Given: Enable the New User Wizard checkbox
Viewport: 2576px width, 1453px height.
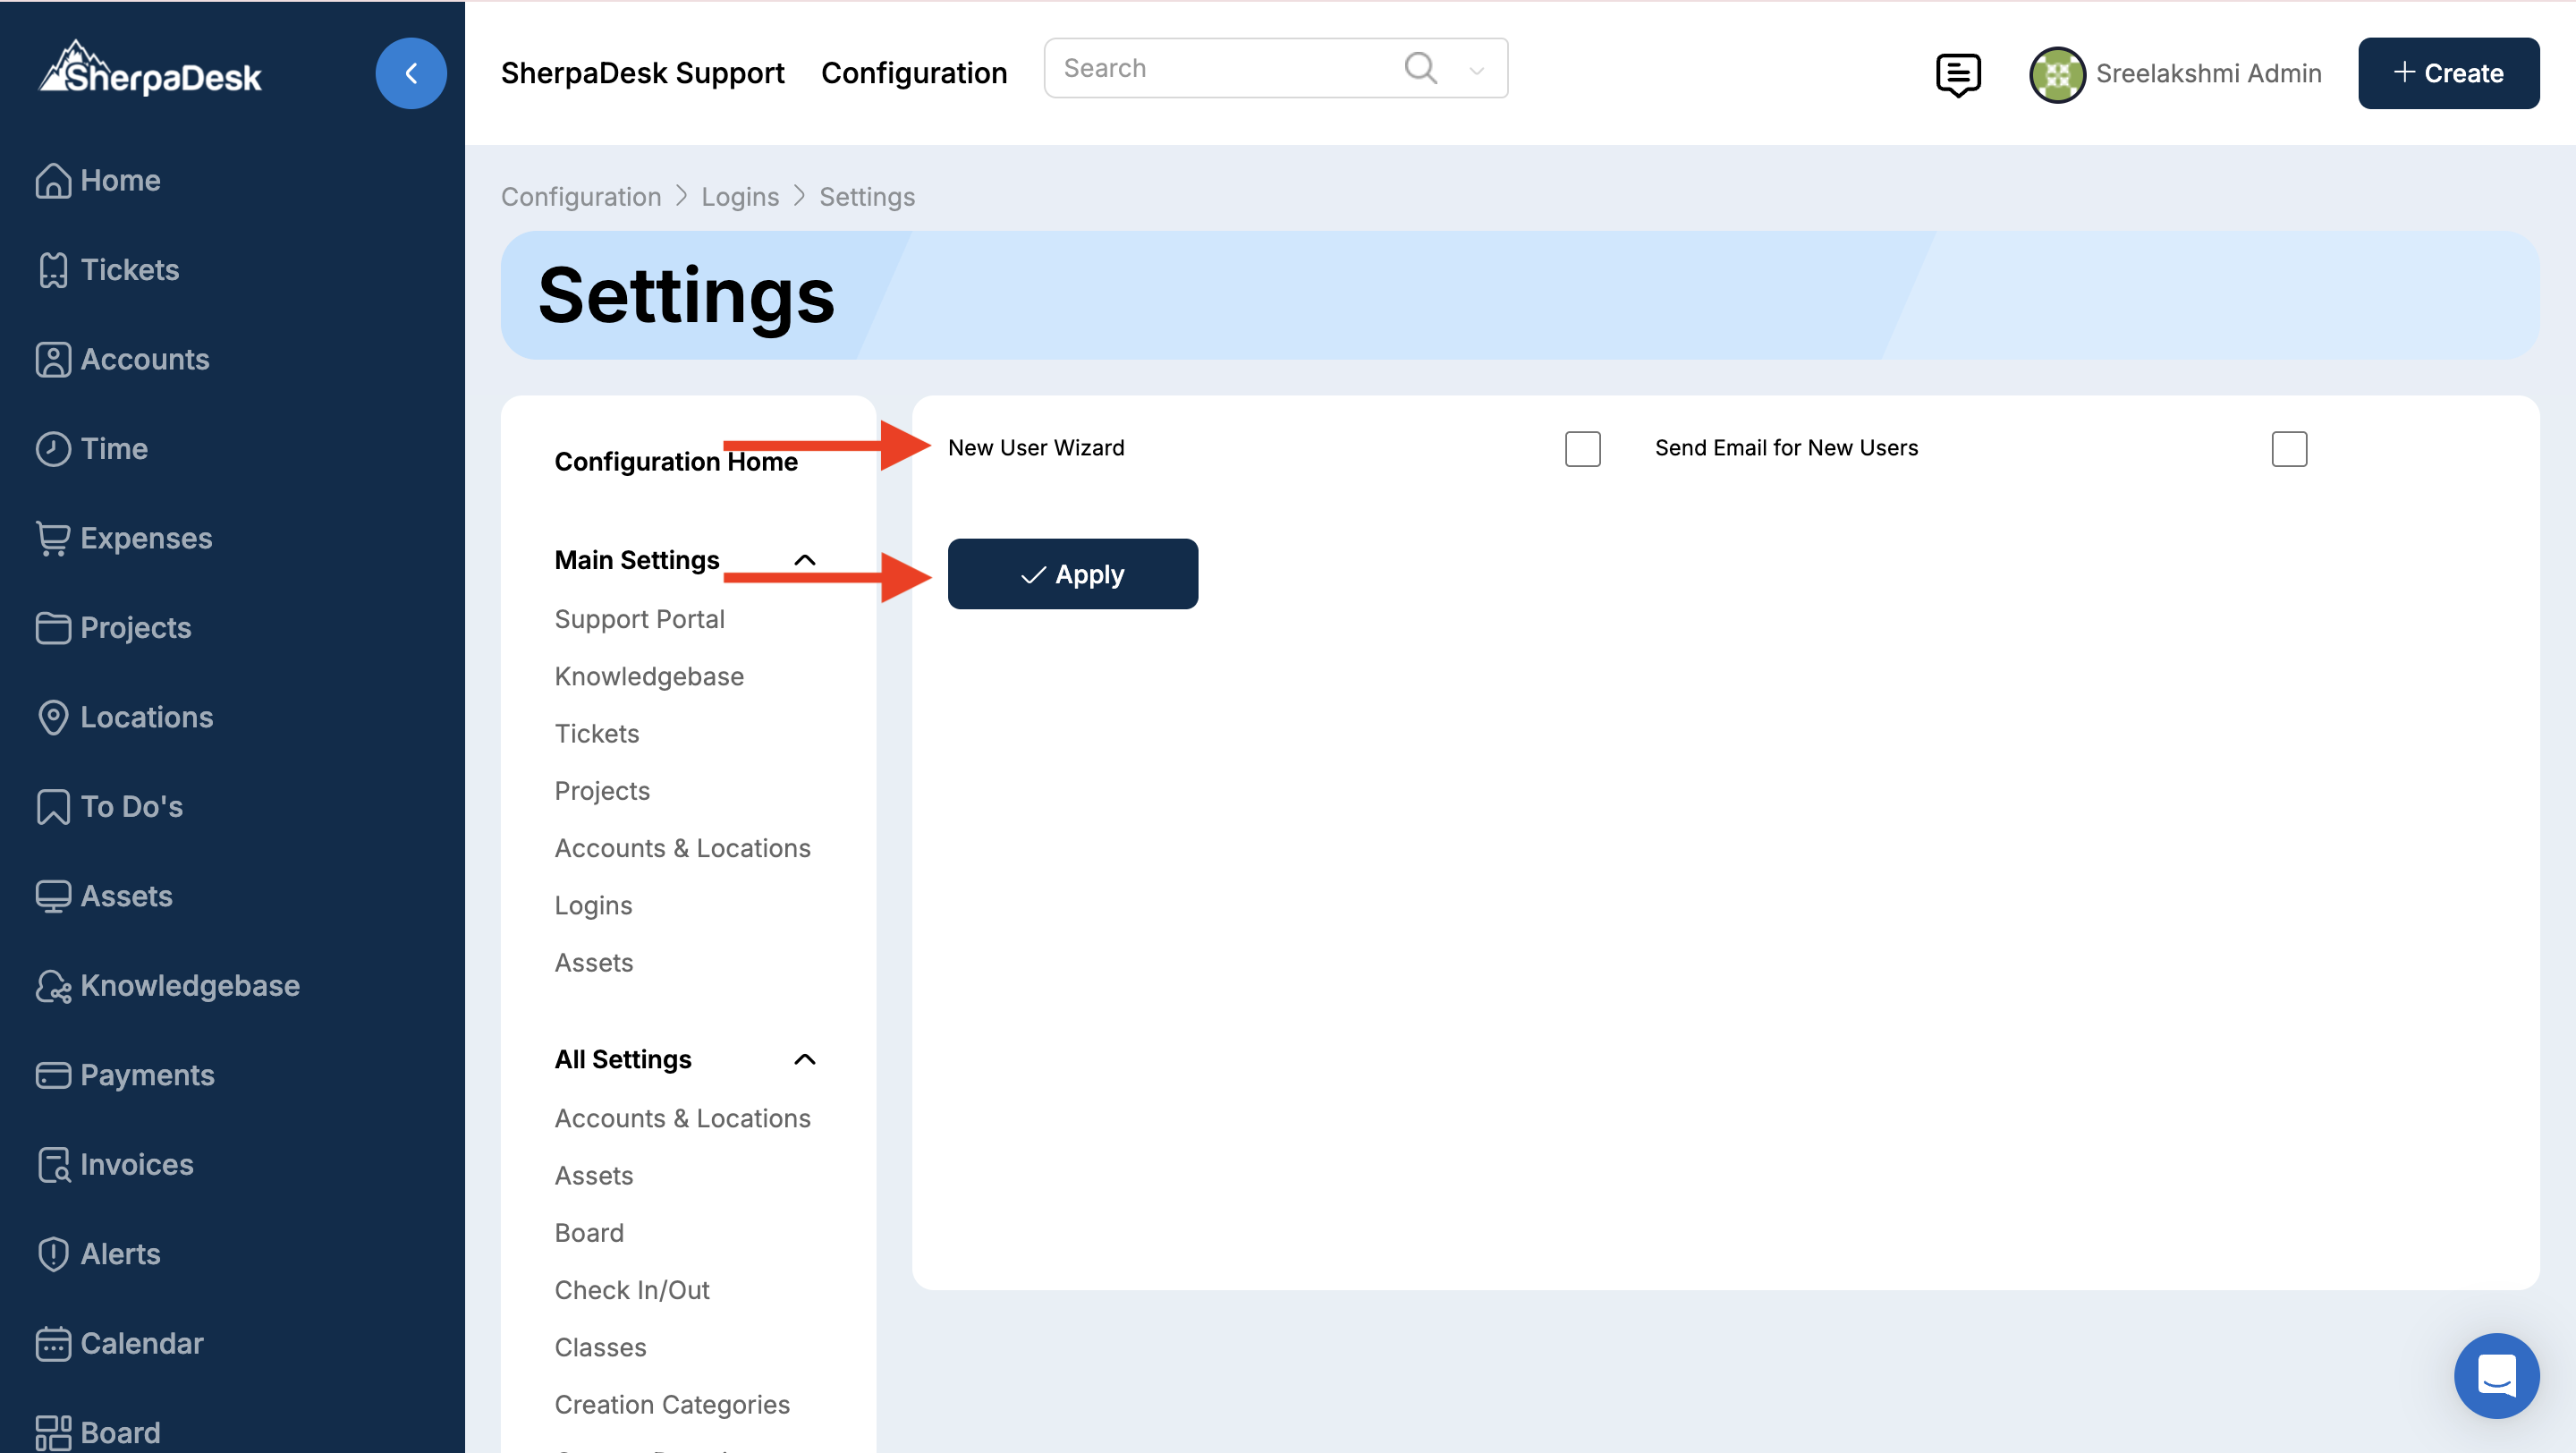Looking at the screenshot, I should pos(1582,449).
